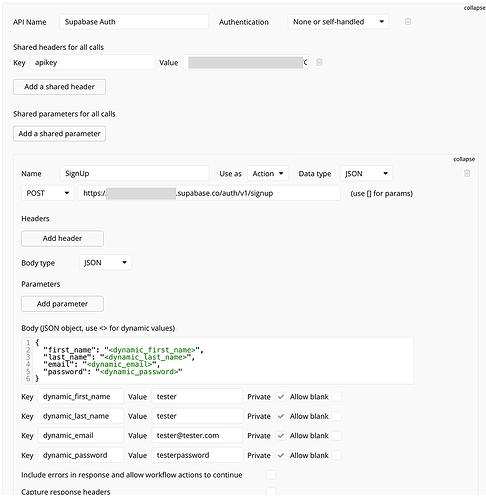Open the POST method dropdown

[x=48, y=193]
